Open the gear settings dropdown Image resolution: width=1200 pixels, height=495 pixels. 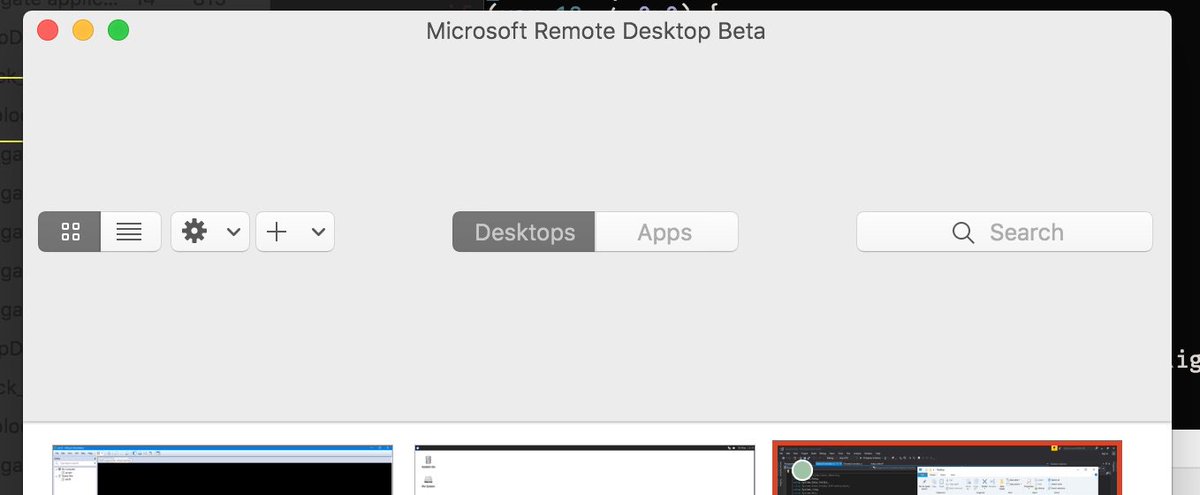click(210, 232)
